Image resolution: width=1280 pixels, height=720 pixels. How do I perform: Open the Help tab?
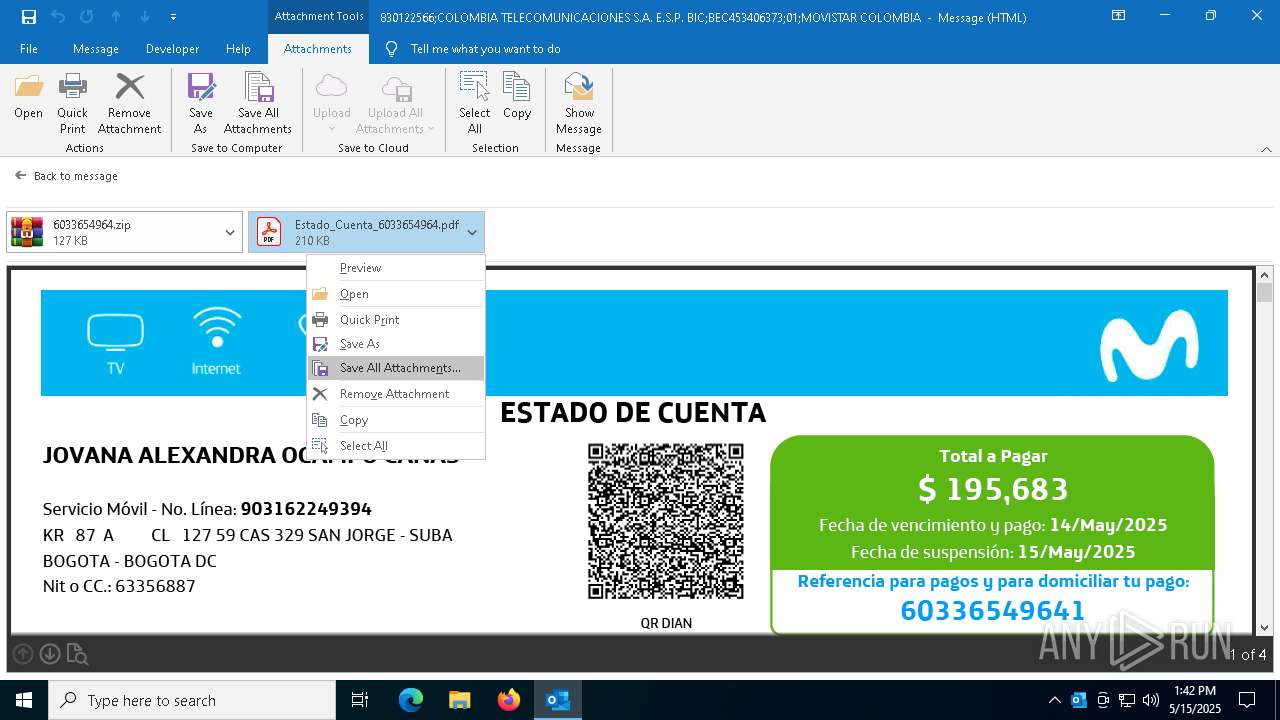(238, 49)
